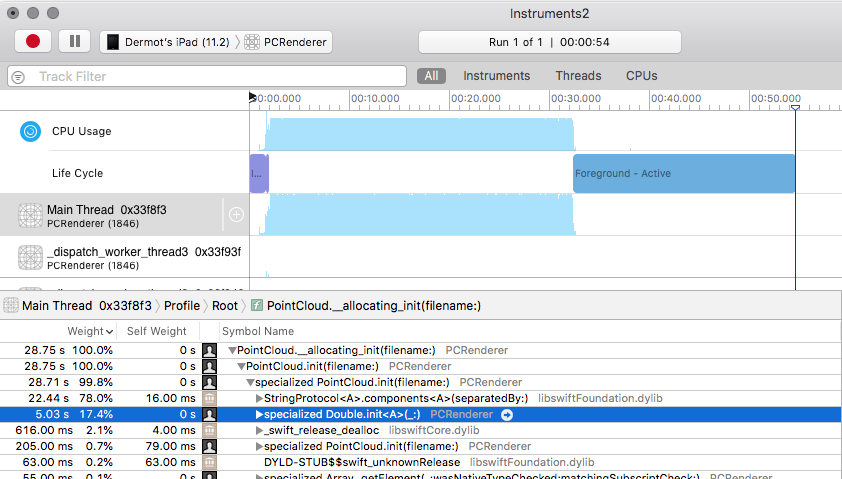The height and width of the screenshot is (479, 842).
Task: Collapse the PointCloud.__allocating_init row
Action: [232, 350]
